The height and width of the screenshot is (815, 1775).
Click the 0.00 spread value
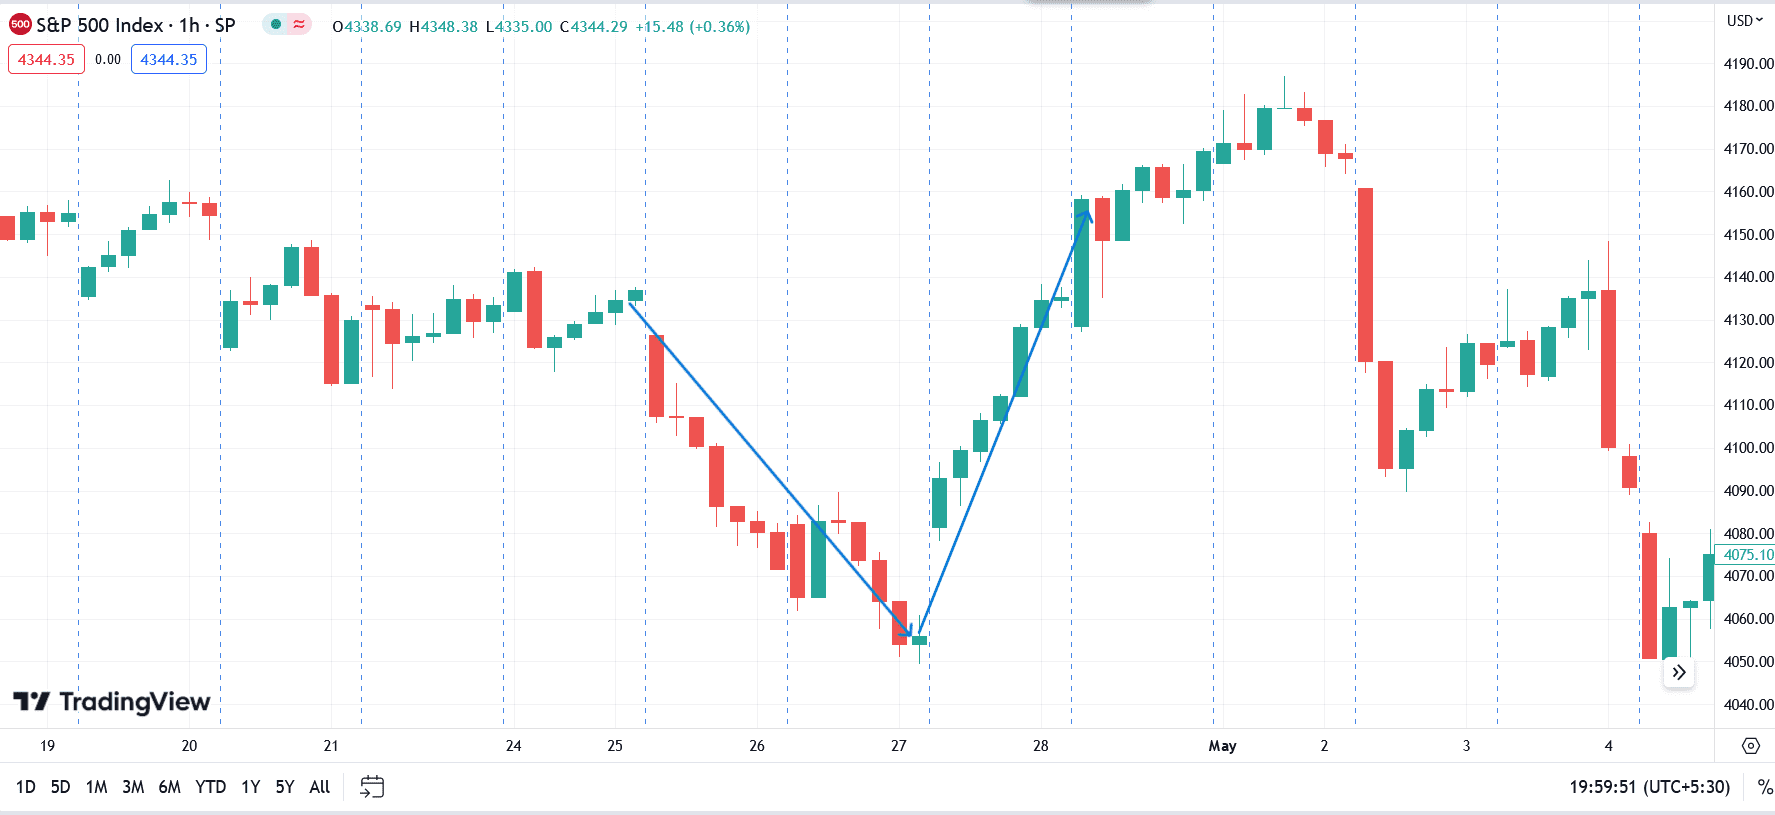pos(108,60)
